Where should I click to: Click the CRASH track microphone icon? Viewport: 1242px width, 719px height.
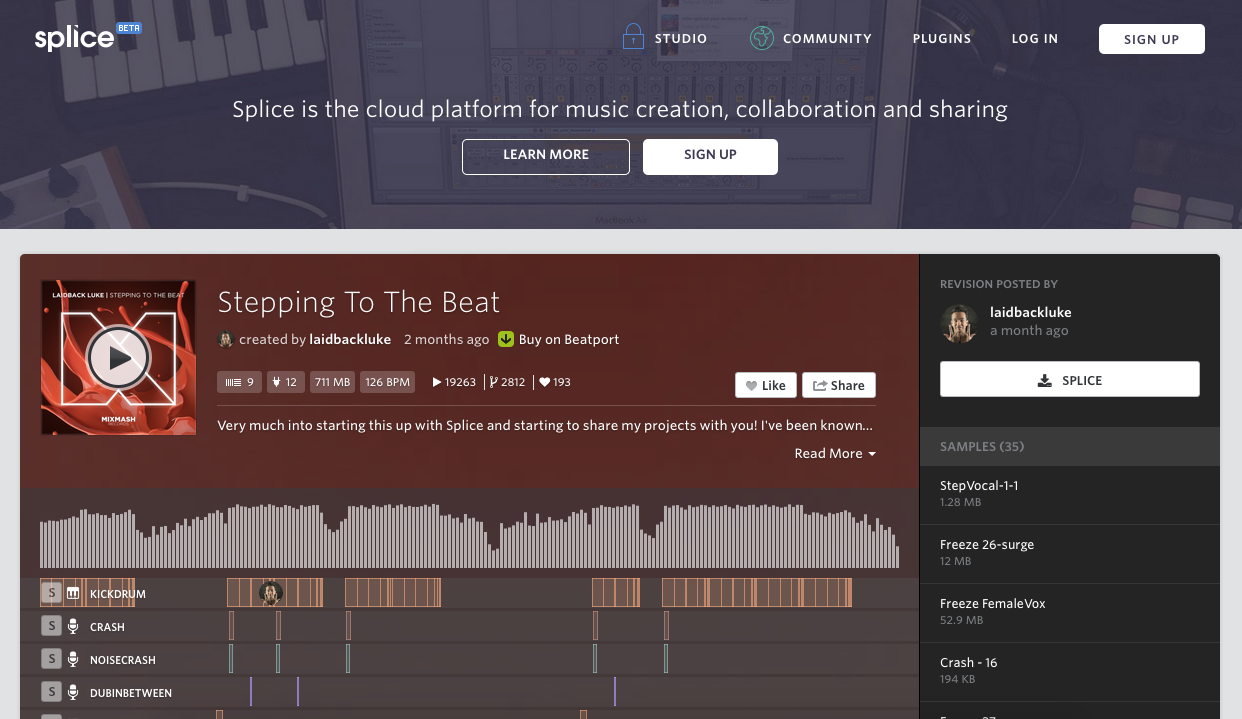(x=73, y=626)
